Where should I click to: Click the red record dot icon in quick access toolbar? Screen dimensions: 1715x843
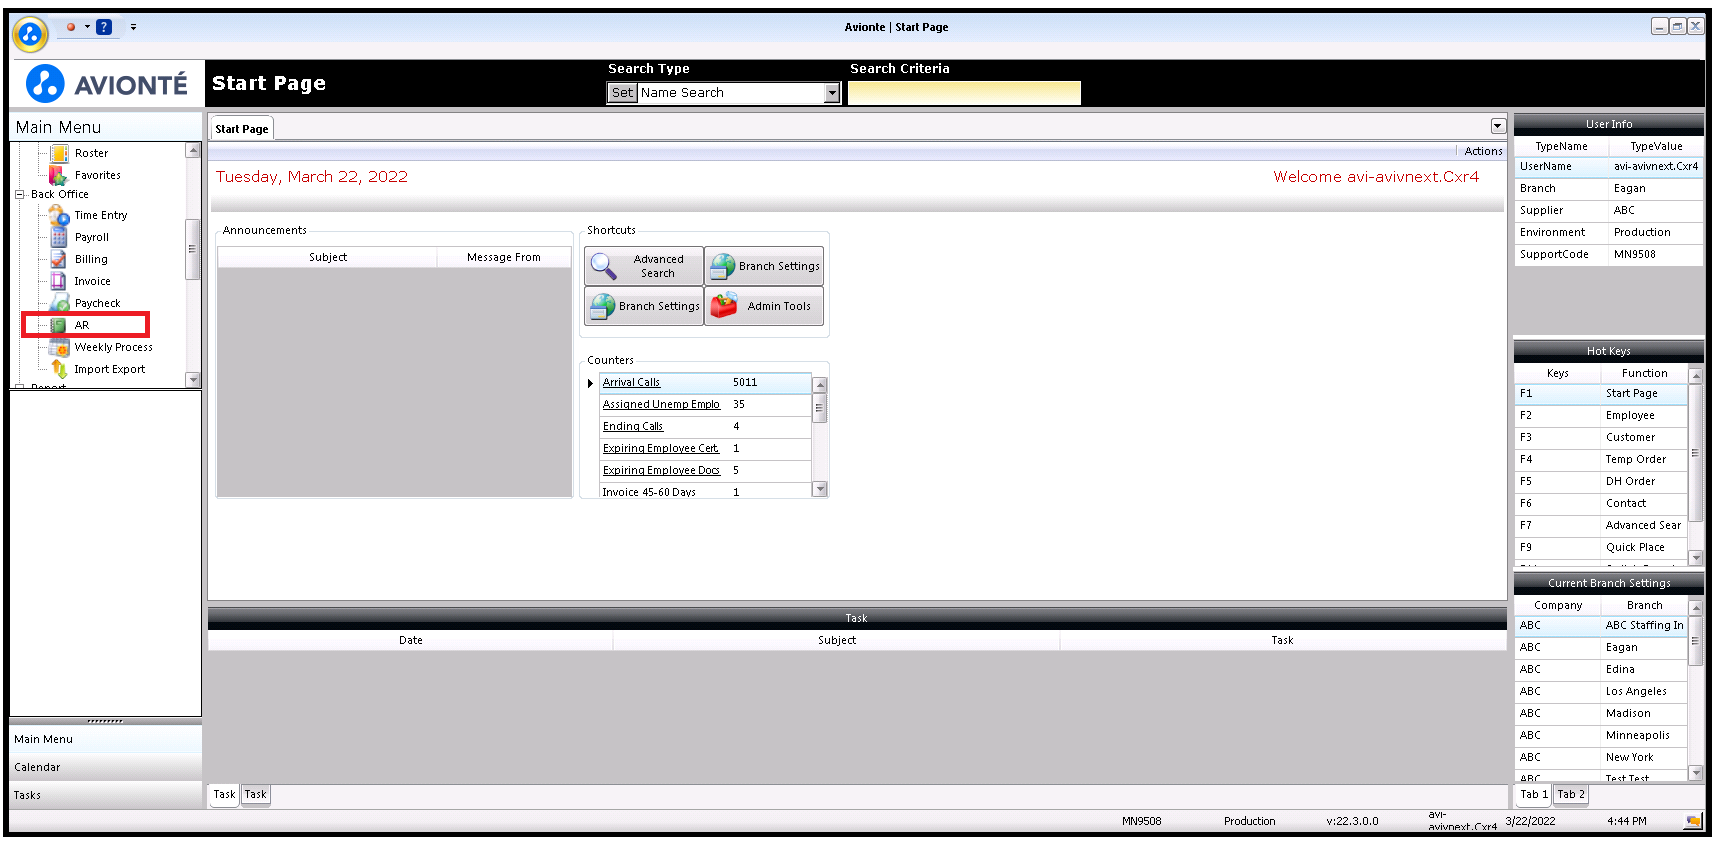click(x=71, y=27)
